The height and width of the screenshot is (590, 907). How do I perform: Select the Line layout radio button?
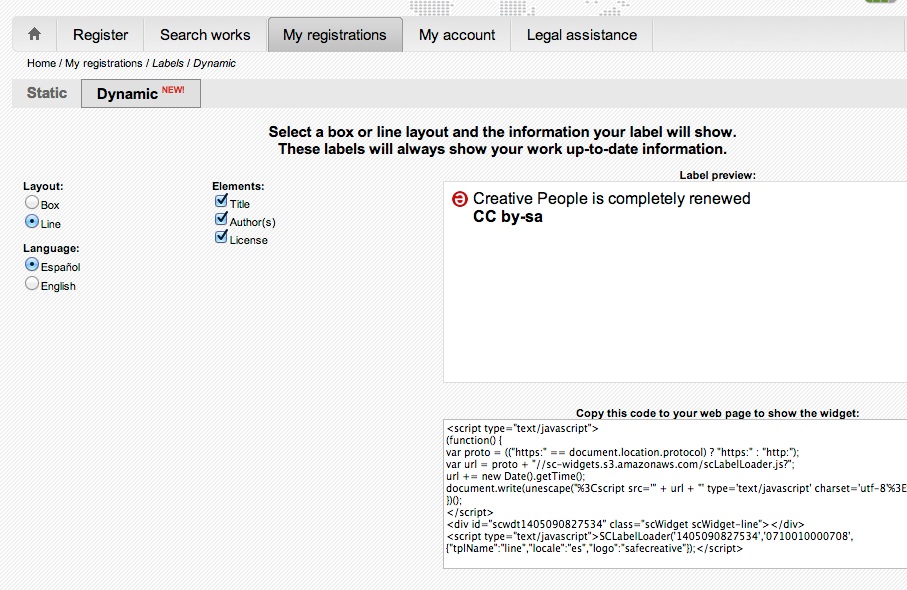coord(32,222)
